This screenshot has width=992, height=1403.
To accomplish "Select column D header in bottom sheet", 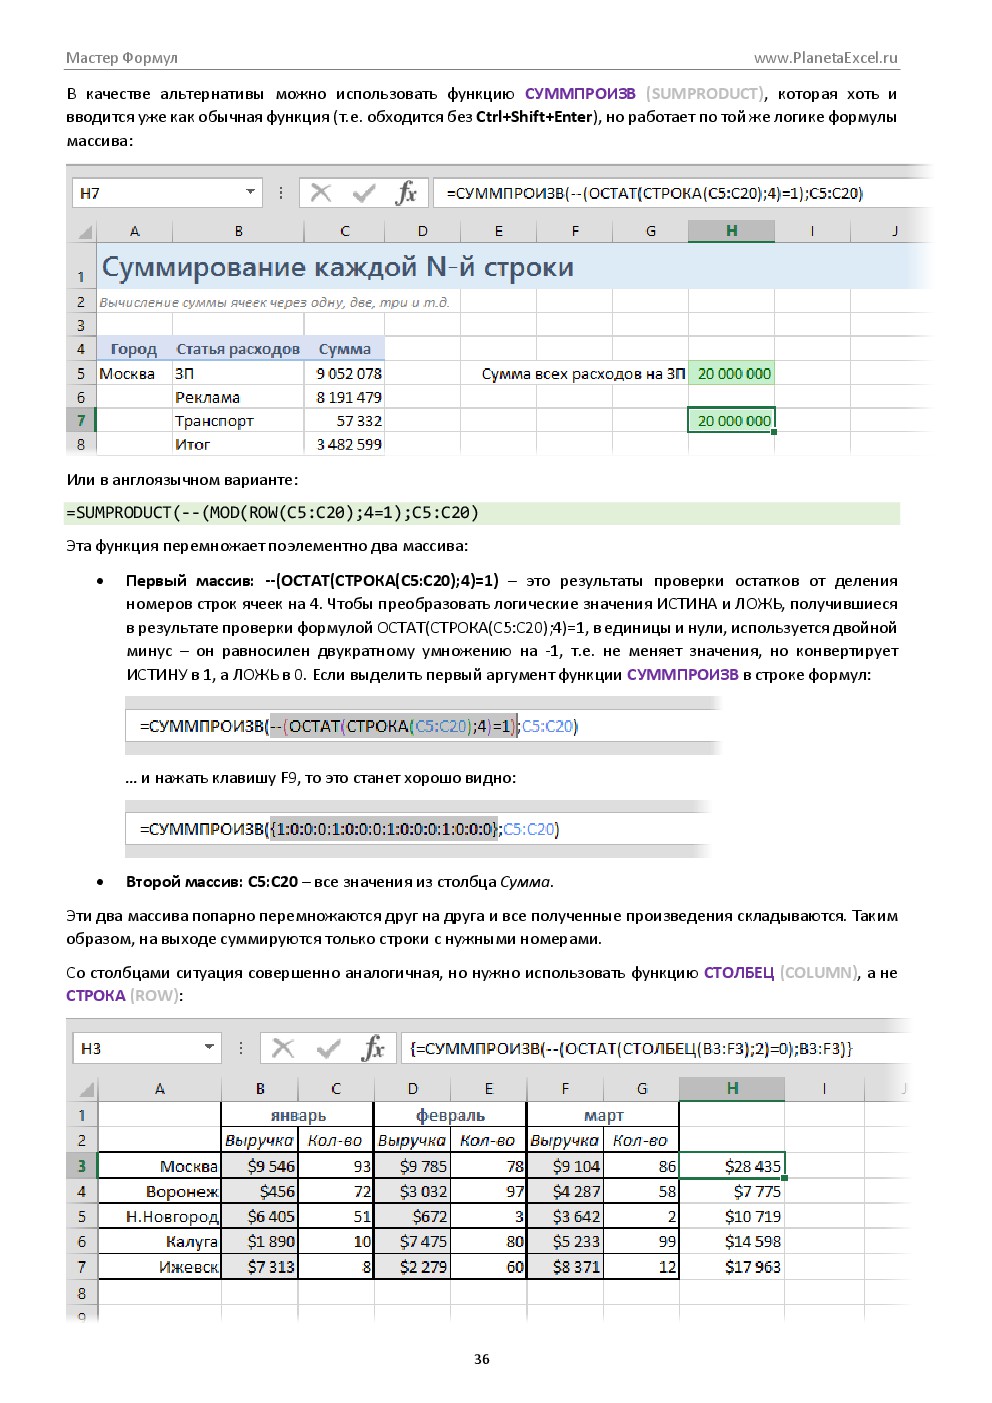I will pos(412,1088).
